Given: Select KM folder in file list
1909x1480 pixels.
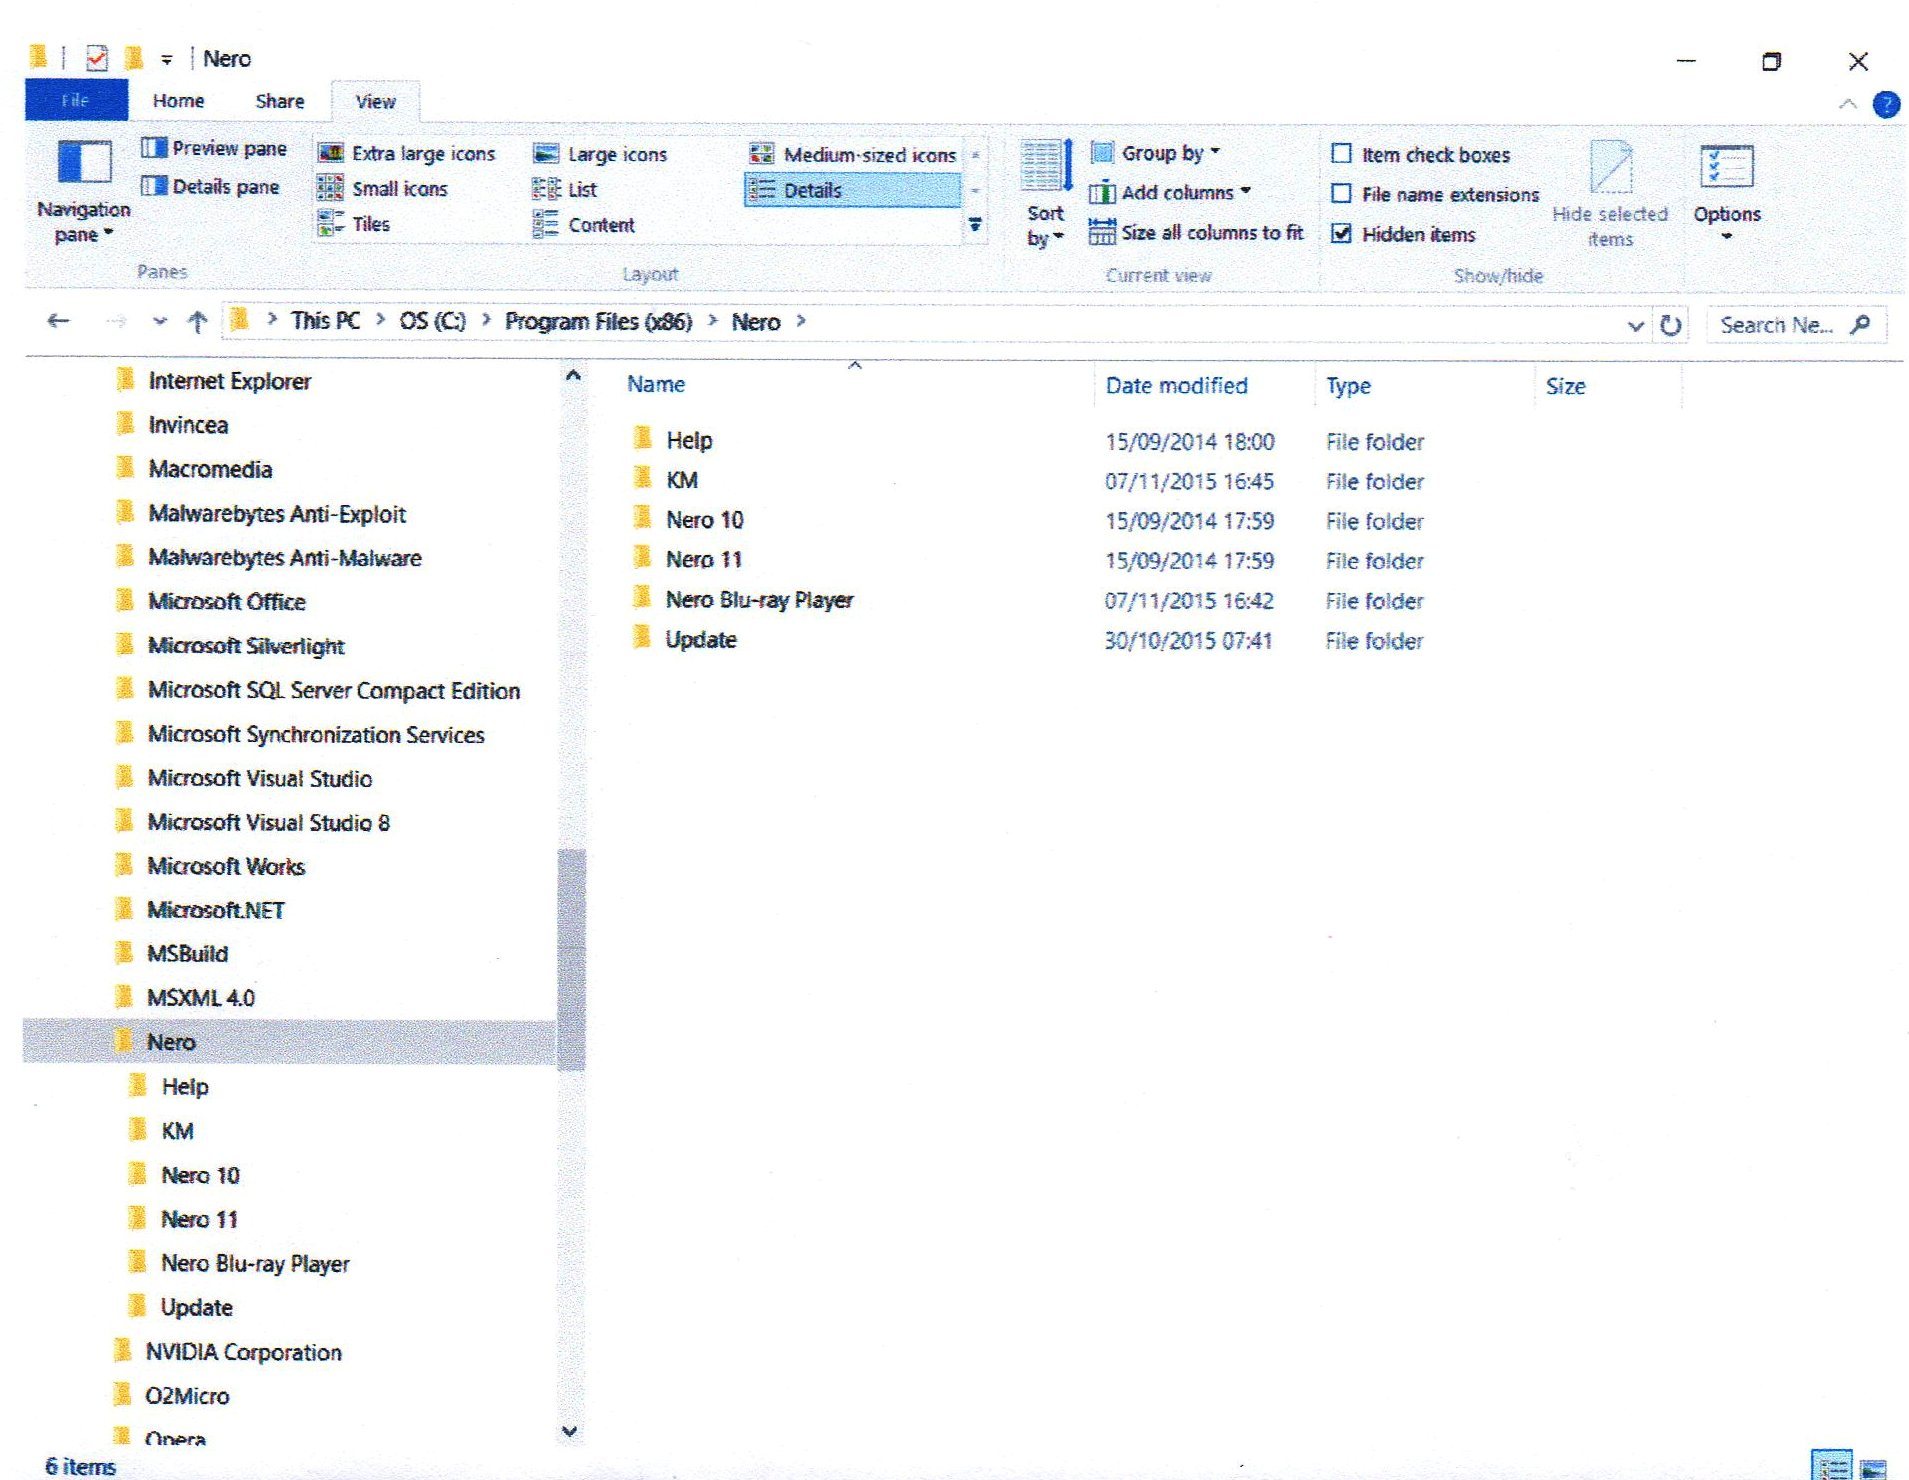Looking at the screenshot, I should (x=681, y=480).
